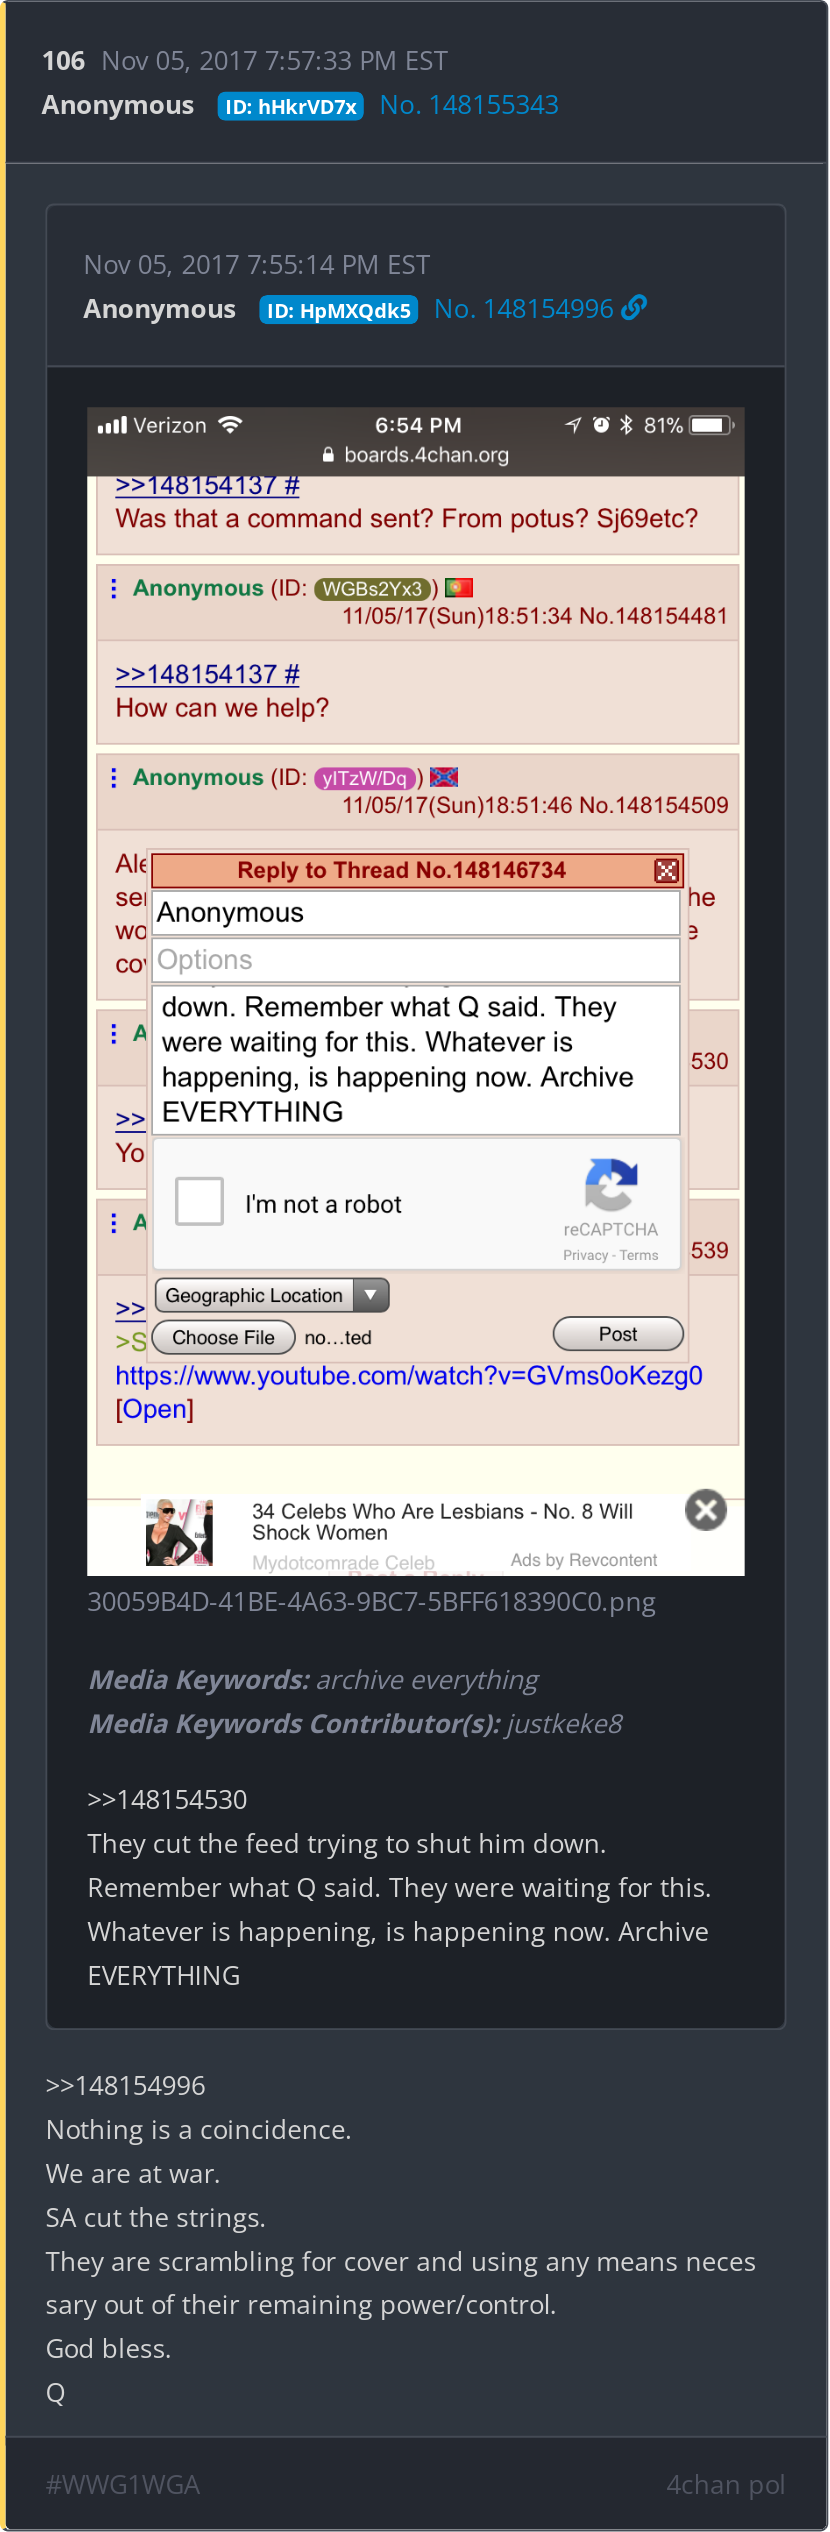This screenshot has height=2532, width=830.
Task: Expand the Geographic Location dropdown
Action: pyautogui.click(x=271, y=1295)
